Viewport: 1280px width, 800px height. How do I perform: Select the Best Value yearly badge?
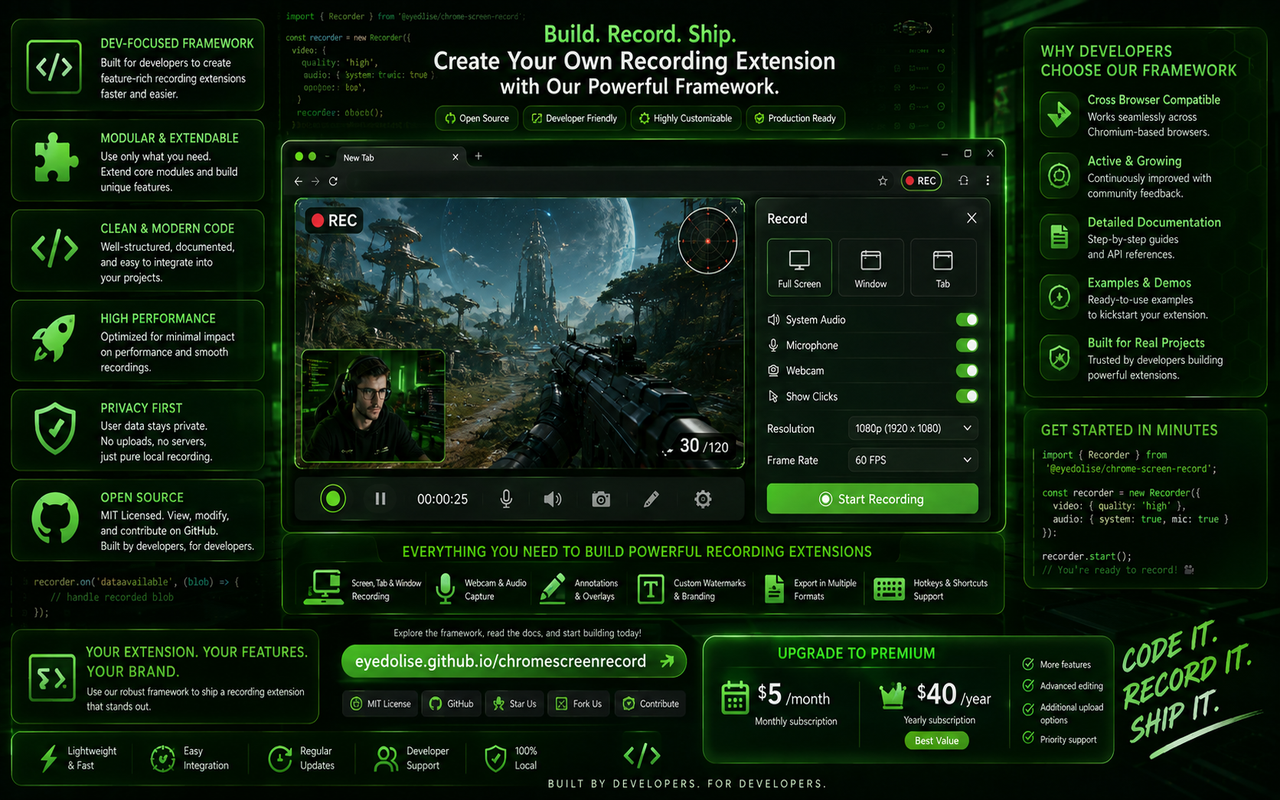937,741
